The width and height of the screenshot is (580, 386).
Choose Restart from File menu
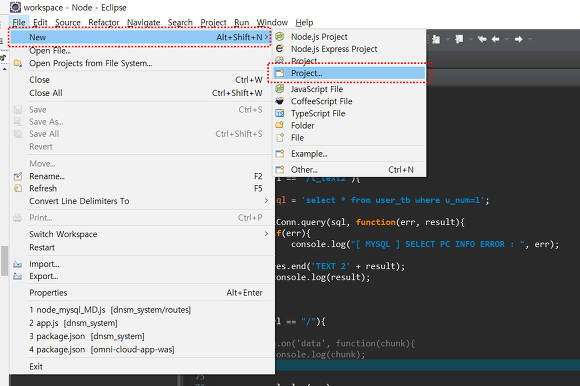141,247
